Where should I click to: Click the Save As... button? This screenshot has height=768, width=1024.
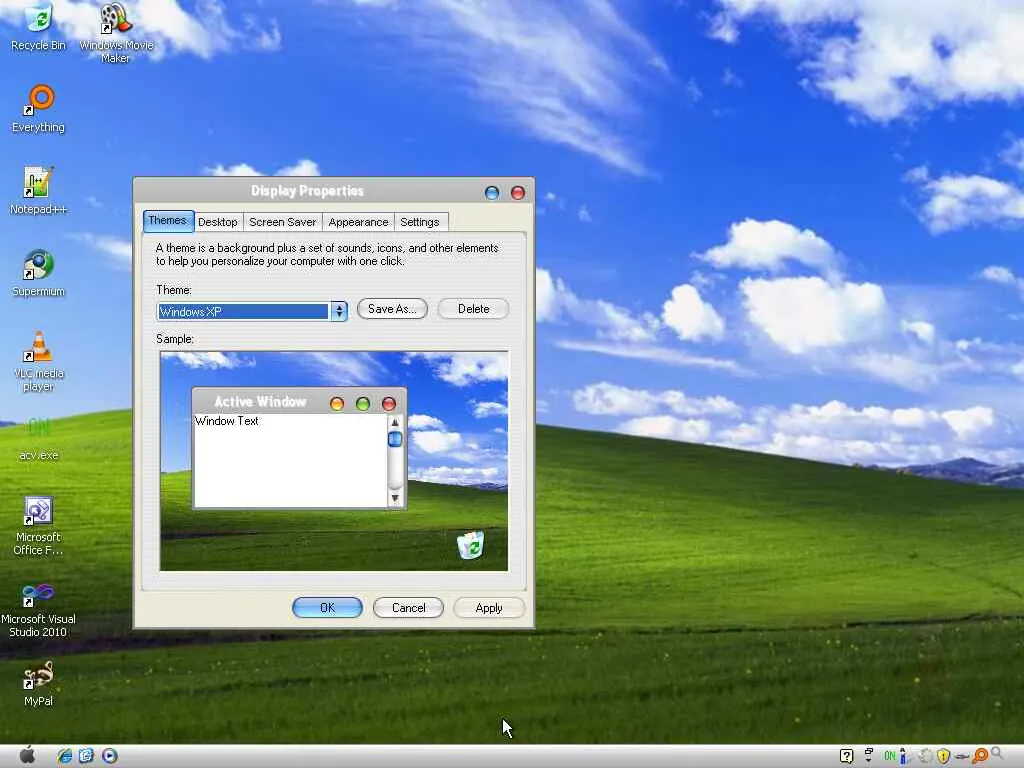[392, 309]
